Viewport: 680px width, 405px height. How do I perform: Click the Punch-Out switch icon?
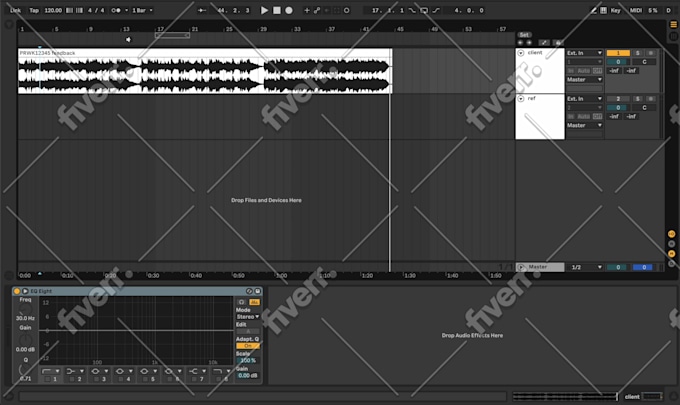(x=436, y=10)
